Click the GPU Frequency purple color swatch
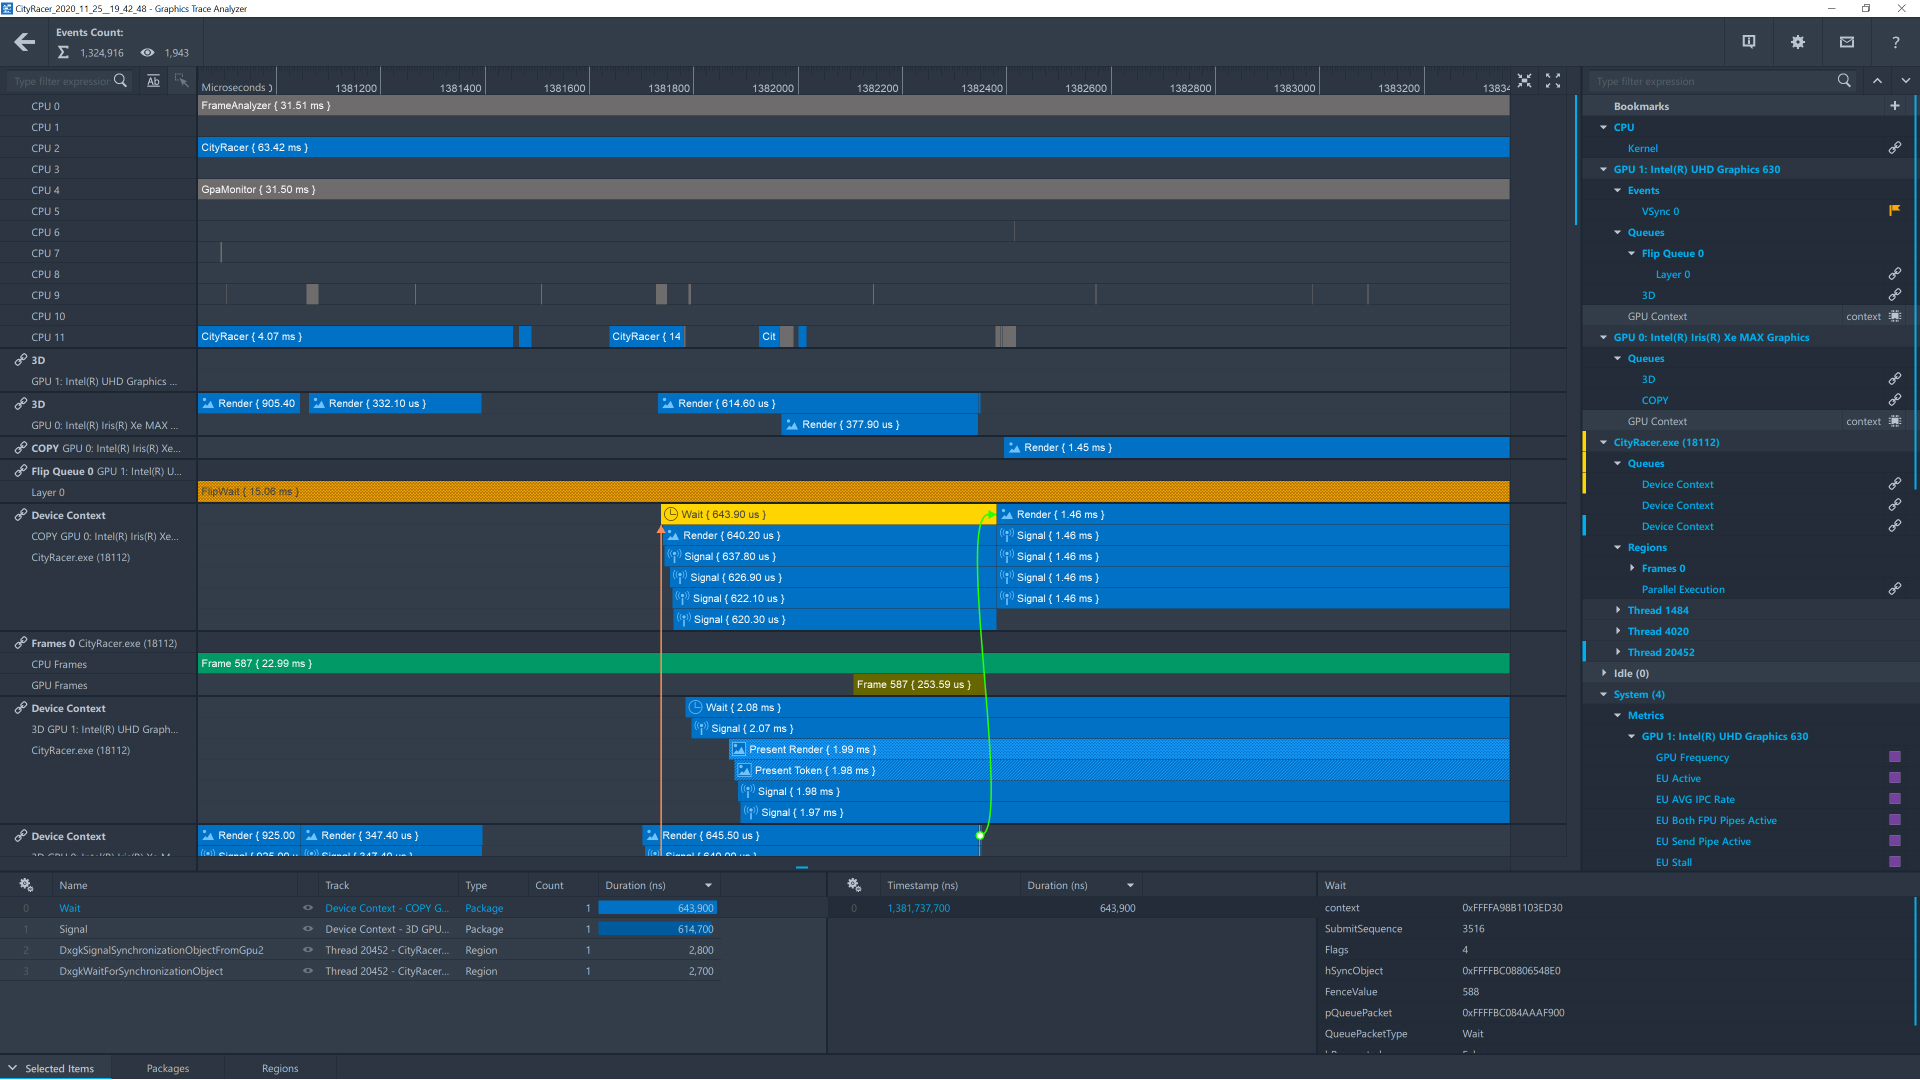 [x=1894, y=757]
